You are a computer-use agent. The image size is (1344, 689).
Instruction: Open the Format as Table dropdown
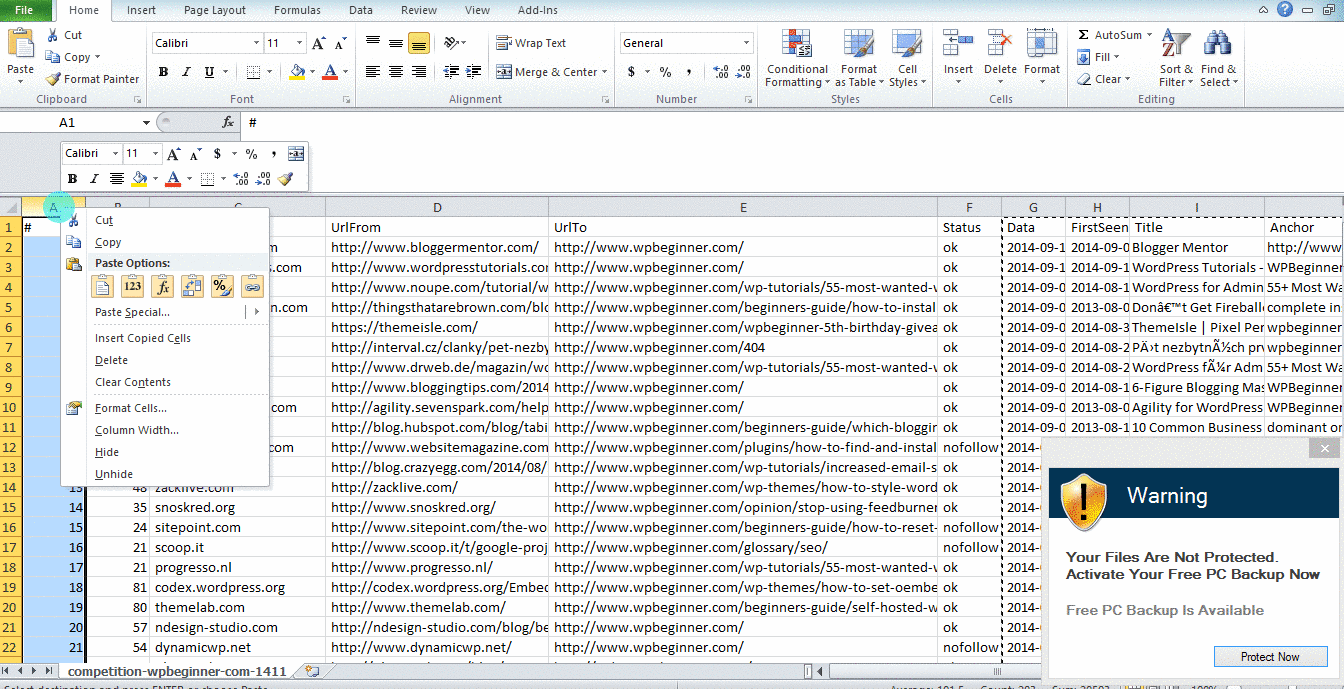point(859,57)
